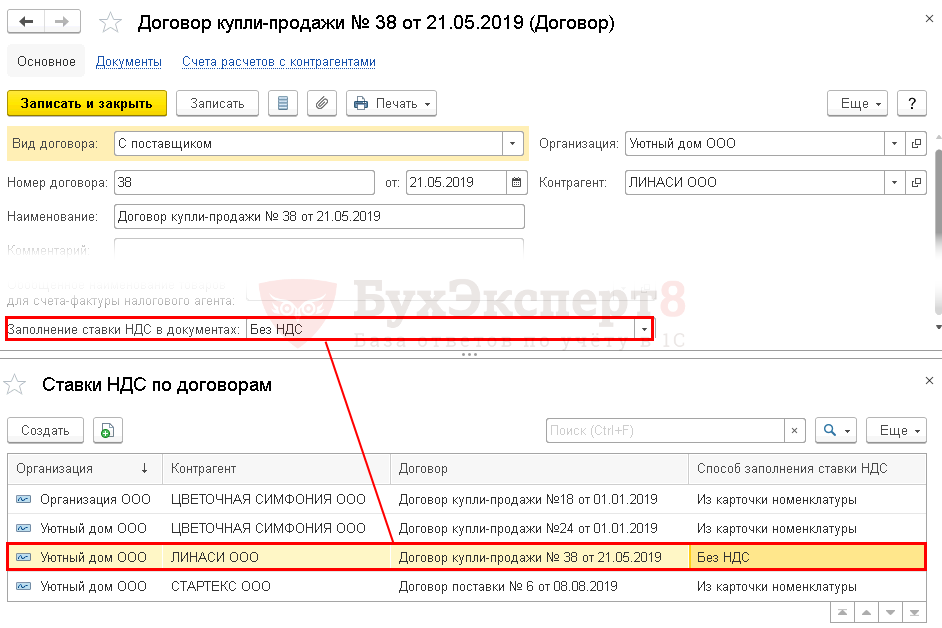Expand the Организация dropdown list

[894, 144]
